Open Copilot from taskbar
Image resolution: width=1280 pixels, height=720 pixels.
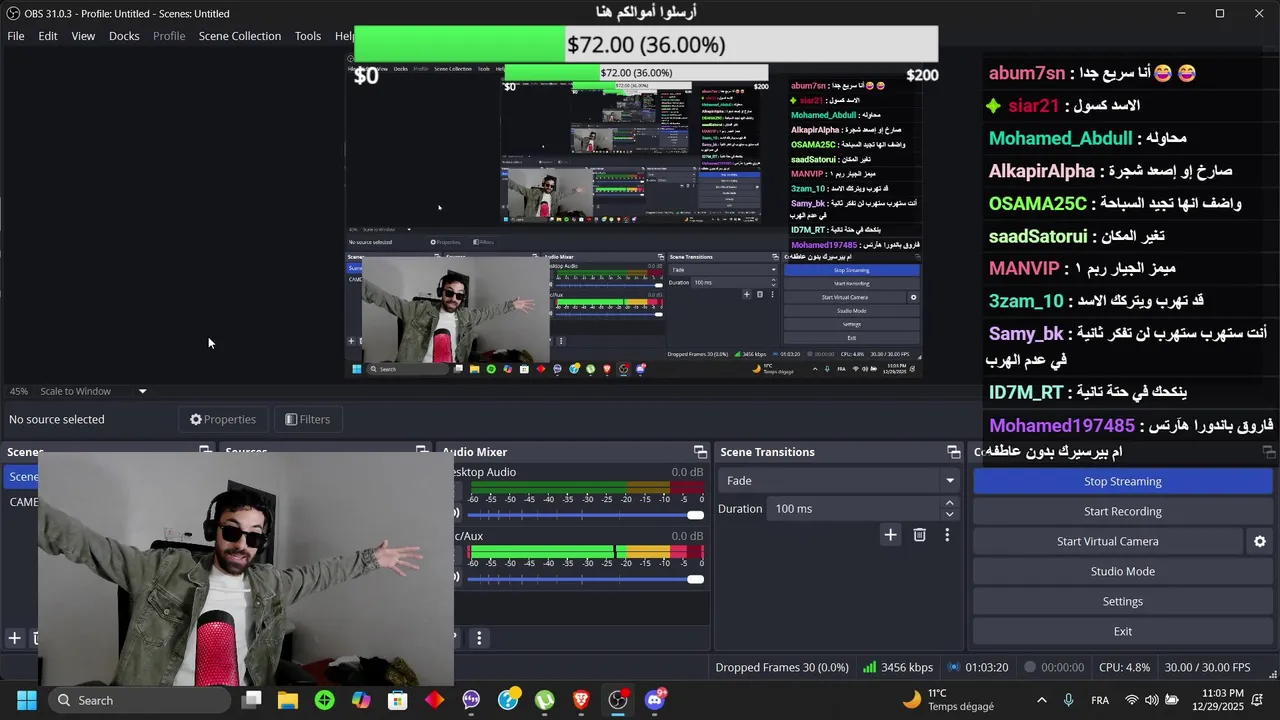tap(361, 700)
